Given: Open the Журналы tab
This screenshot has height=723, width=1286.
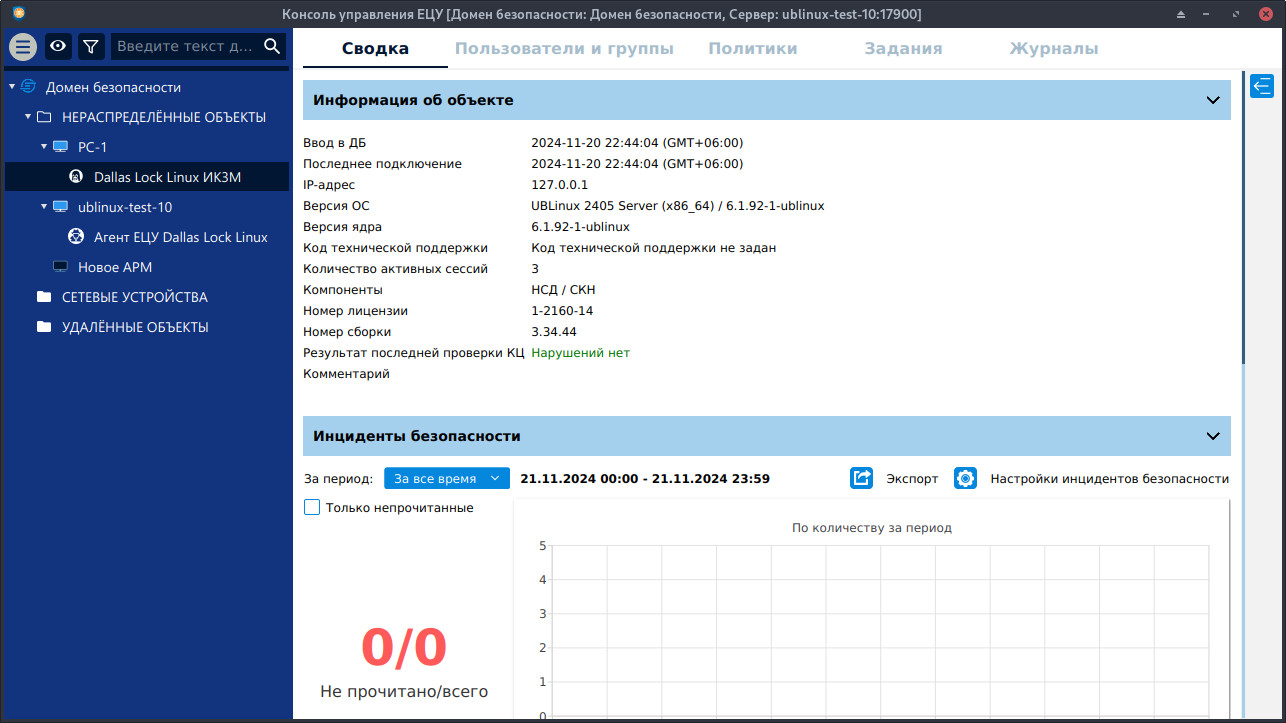Looking at the screenshot, I should (1053, 48).
